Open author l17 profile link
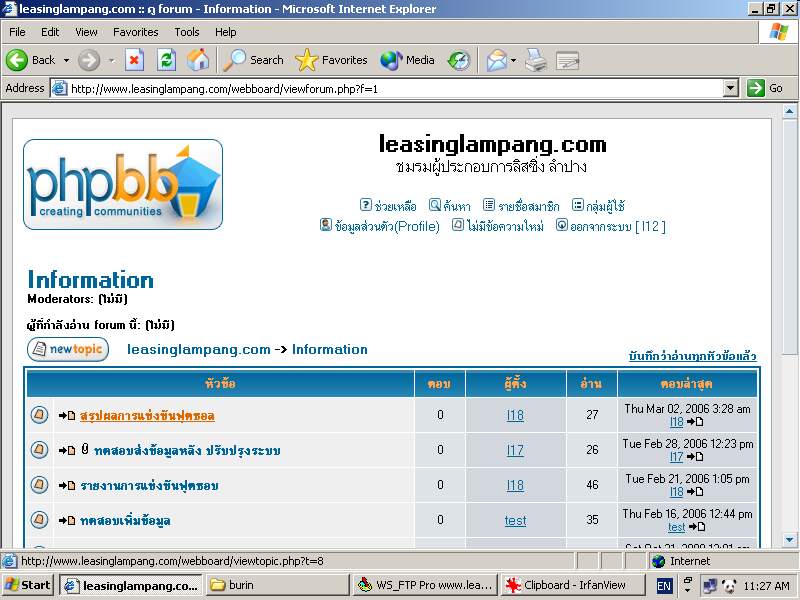The height and width of the screenshot is (600, 800). coord(515,450)
